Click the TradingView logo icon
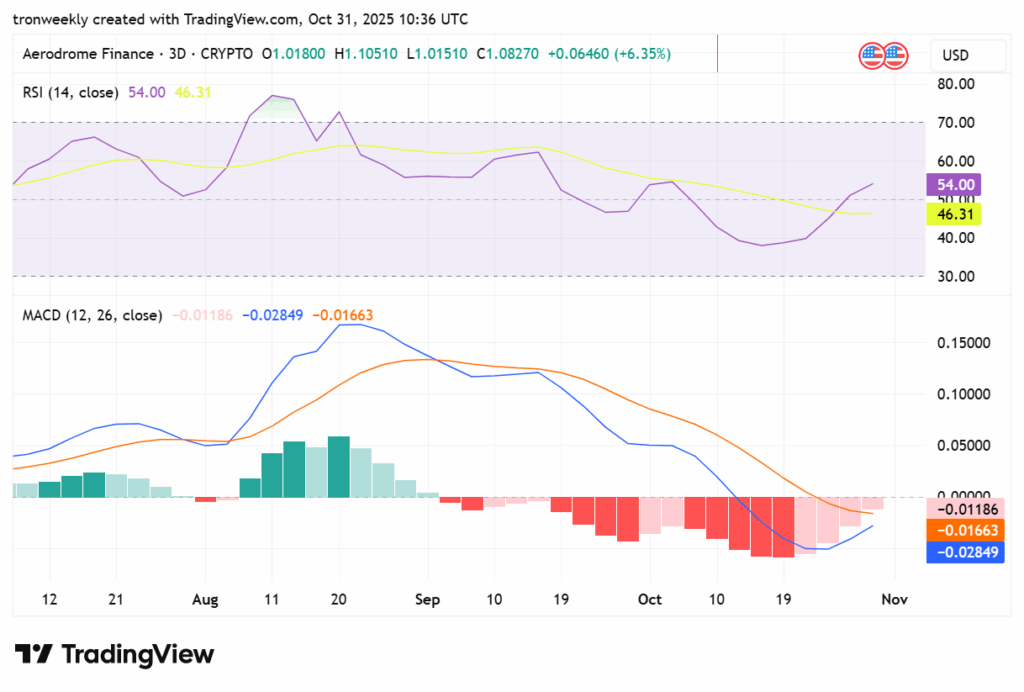1024x692 pixels. tap(33, 655)
